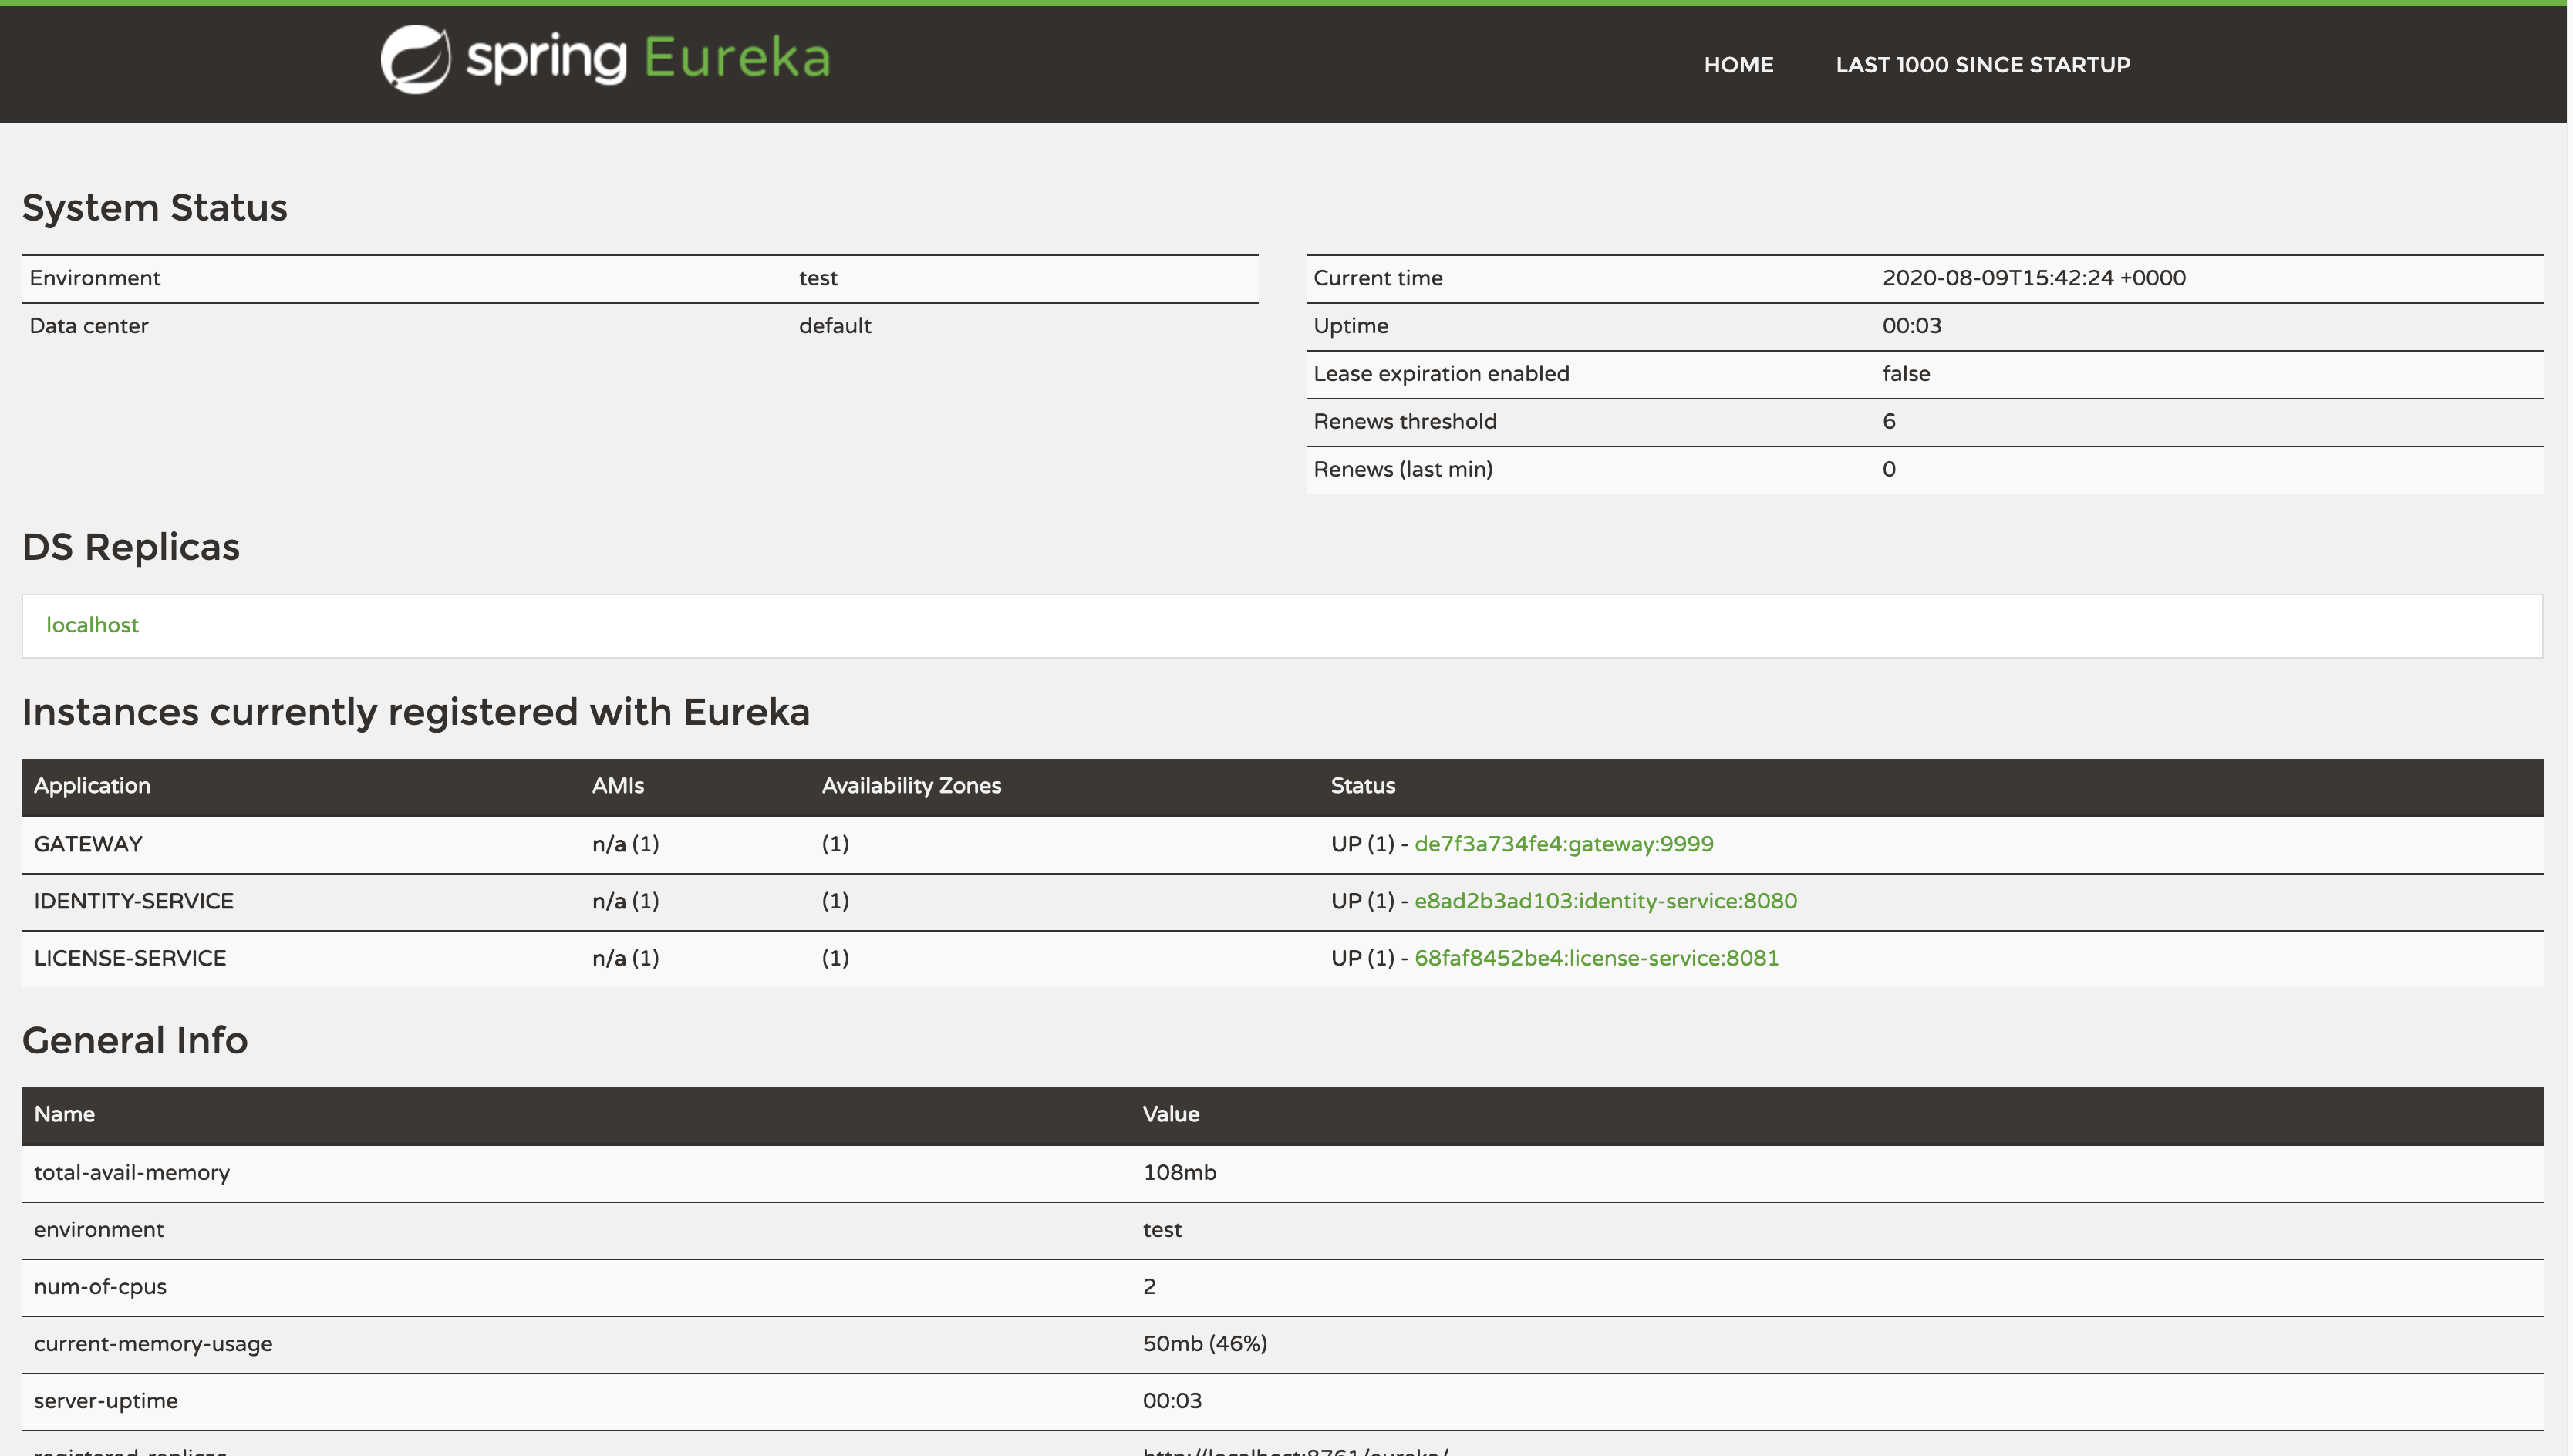Open the identity-service:8080 instance link
The width and height of the screenshot is (2573, 1456).
pyautogui.click(x=1605, y=901)
